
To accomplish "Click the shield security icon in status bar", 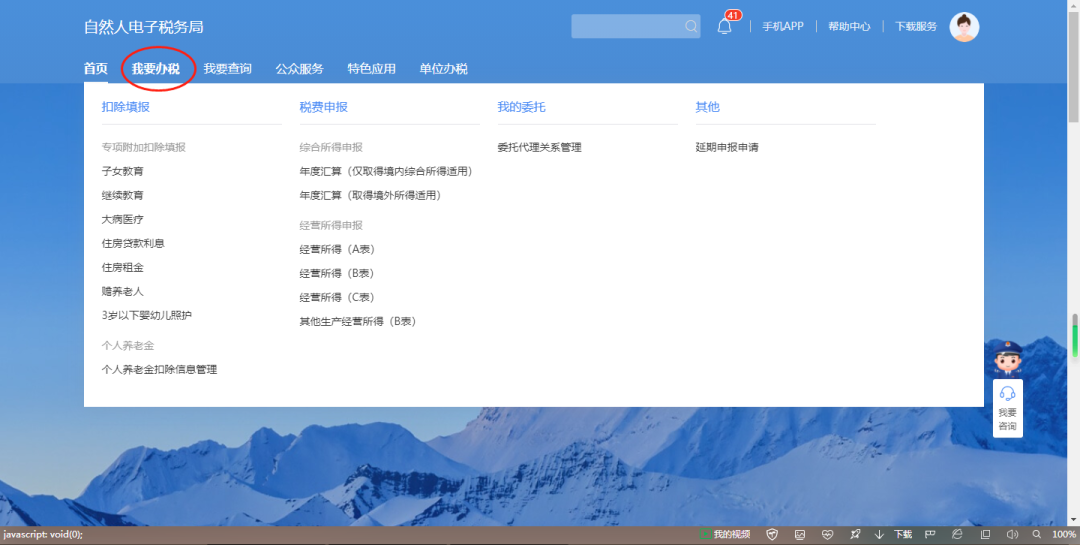I will click(772, 535).
